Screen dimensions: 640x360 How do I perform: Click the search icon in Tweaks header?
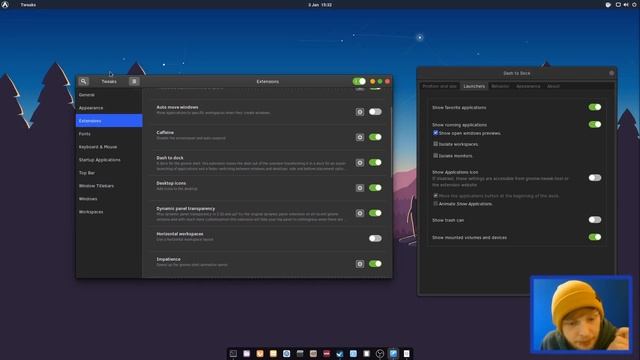[x=84, y=81]
